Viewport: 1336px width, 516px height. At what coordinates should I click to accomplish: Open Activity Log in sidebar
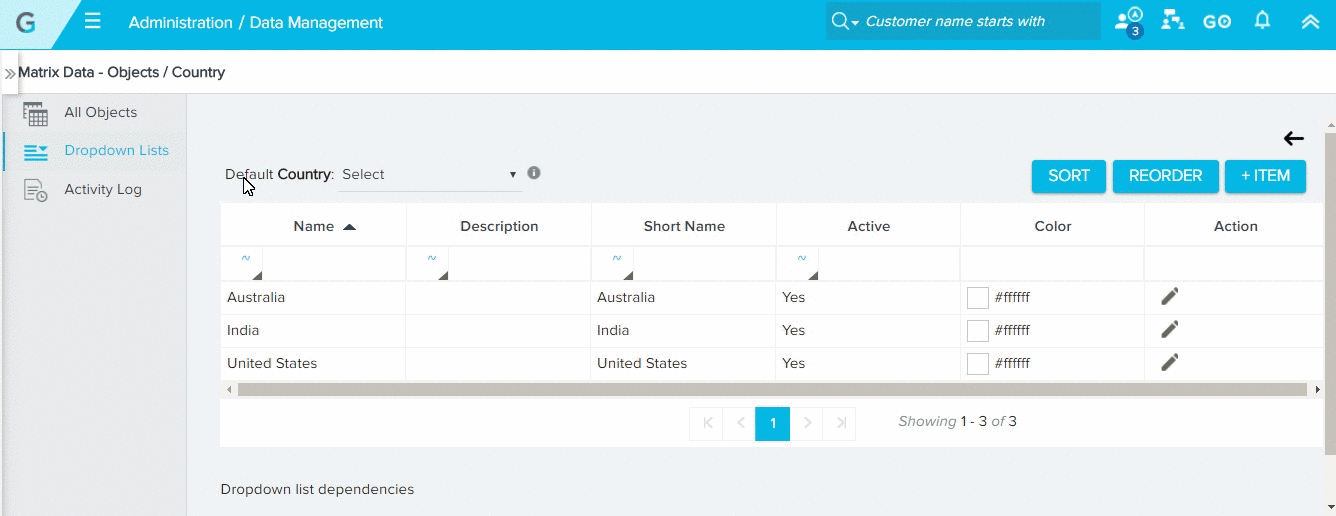(103, 189)
